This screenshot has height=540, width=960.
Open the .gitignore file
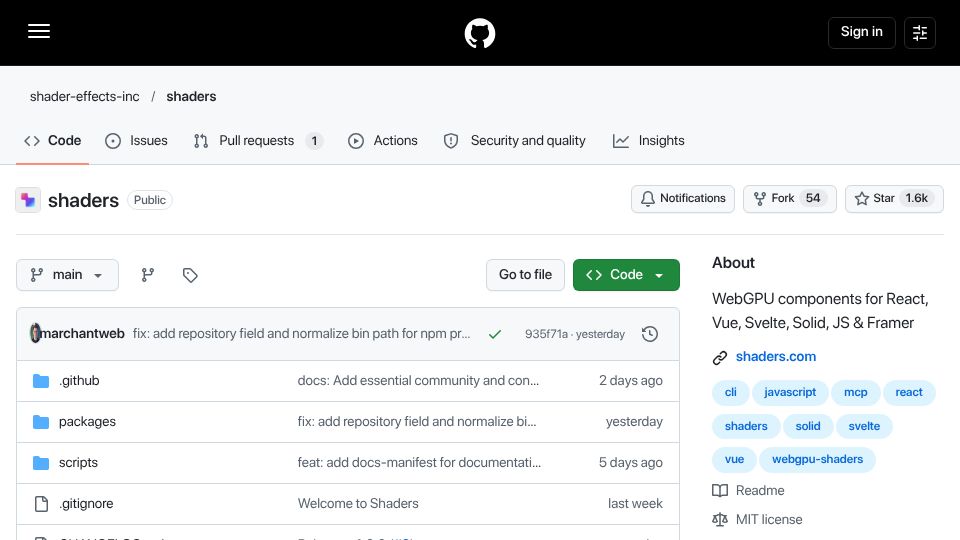point(86,504)
